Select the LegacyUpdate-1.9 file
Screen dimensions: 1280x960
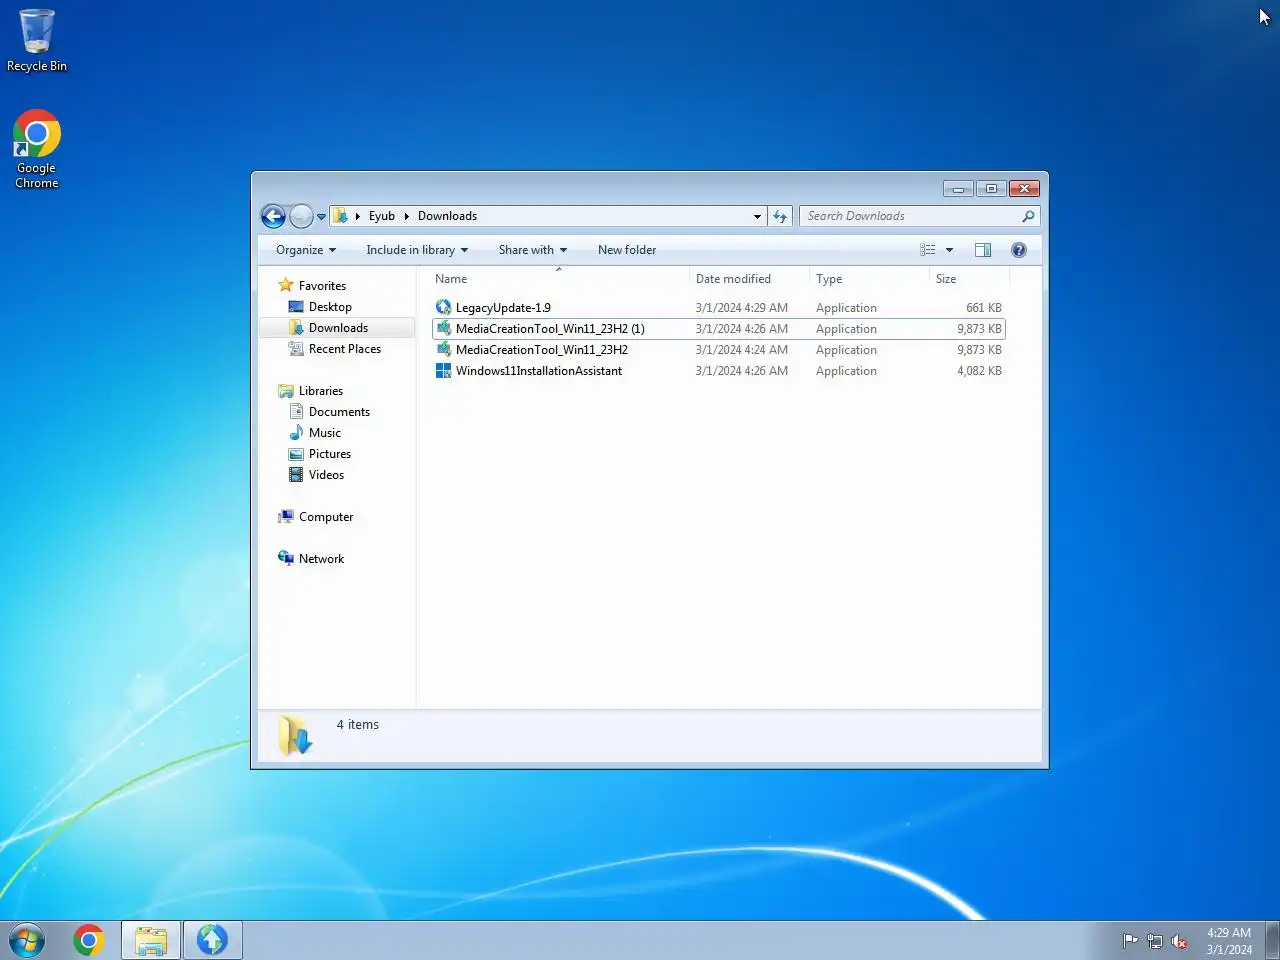(503, 308)
